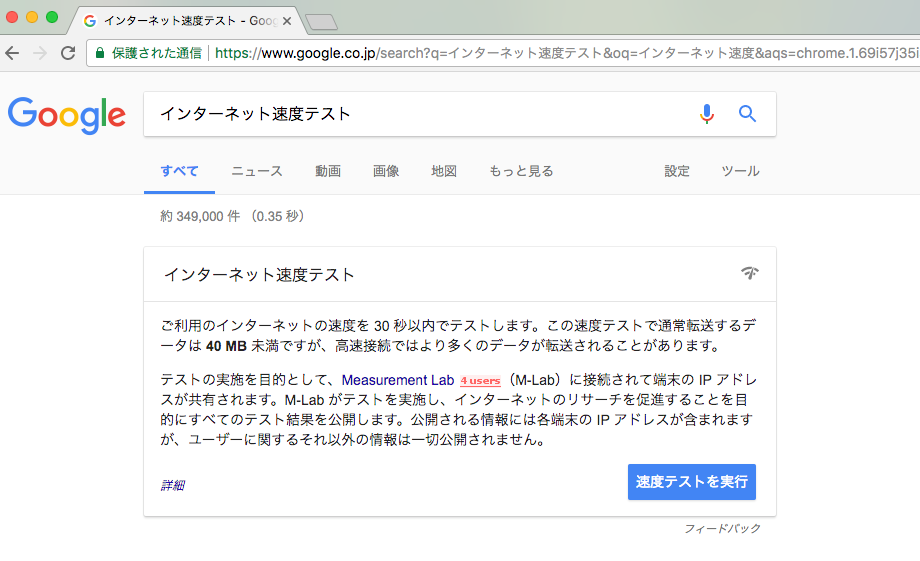Open a new tab with the new-tab button
The image size is (920, 561).
[x=322, y=22]
